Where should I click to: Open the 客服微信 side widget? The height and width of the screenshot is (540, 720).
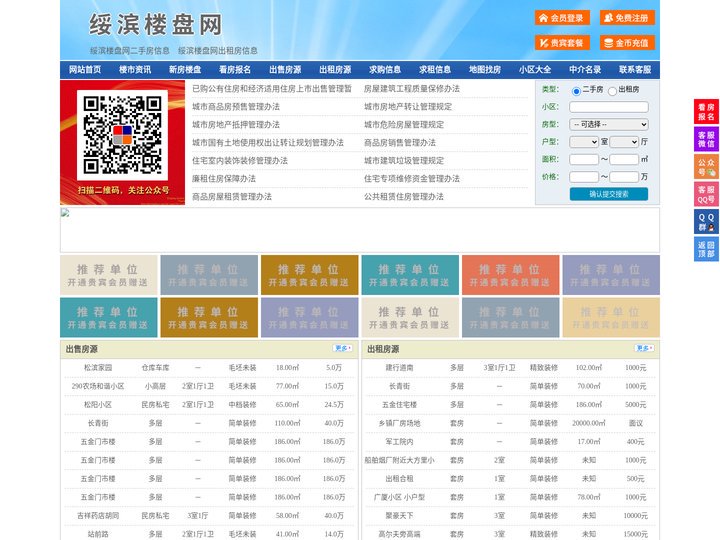coord(706,139)
